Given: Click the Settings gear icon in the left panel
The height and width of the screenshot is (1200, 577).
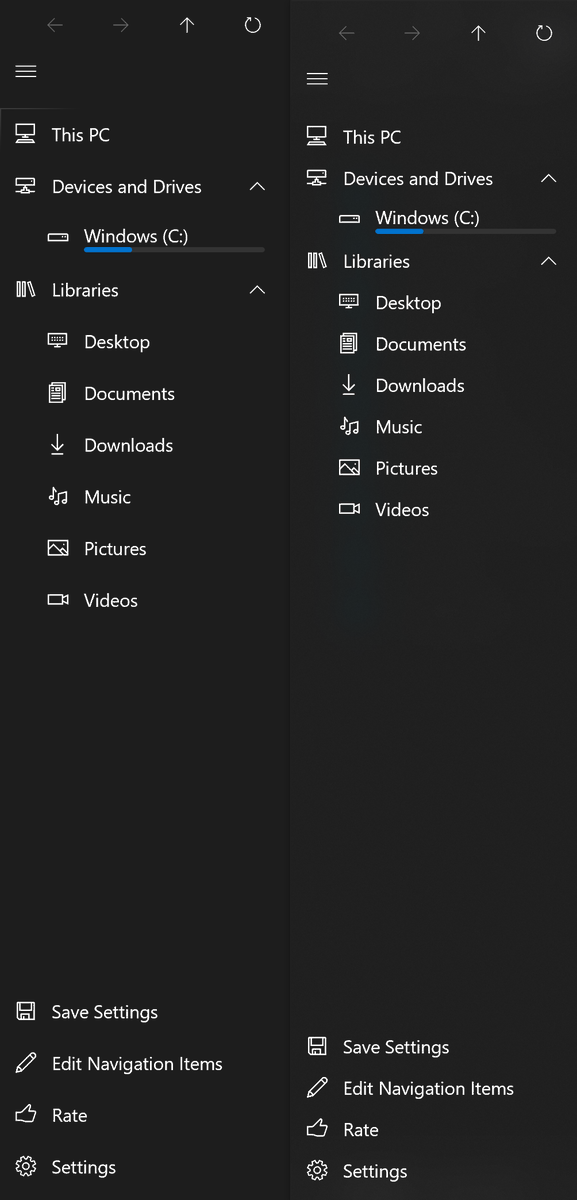Looking at the screenshot, I should pyautogui.click(x=26, y=1166).
